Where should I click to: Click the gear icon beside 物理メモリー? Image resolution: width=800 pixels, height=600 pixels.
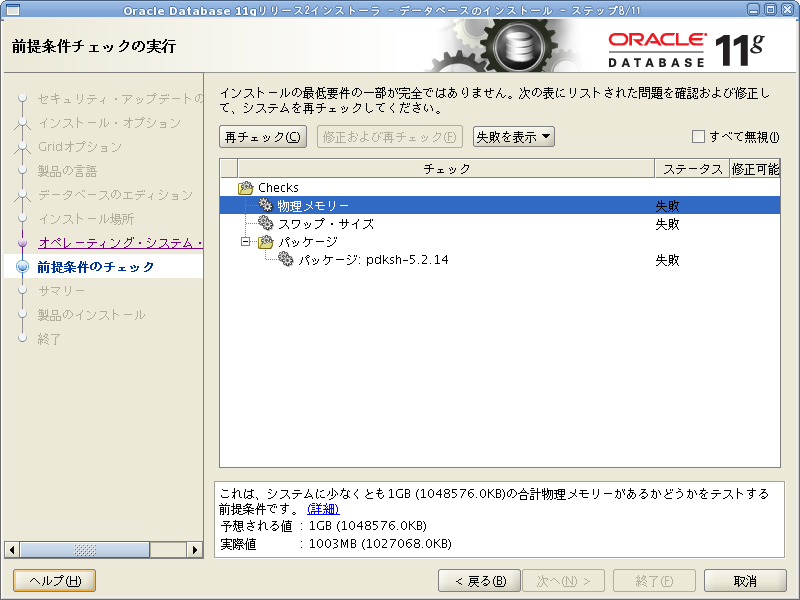pyautogui.click(x=265, y=205)
